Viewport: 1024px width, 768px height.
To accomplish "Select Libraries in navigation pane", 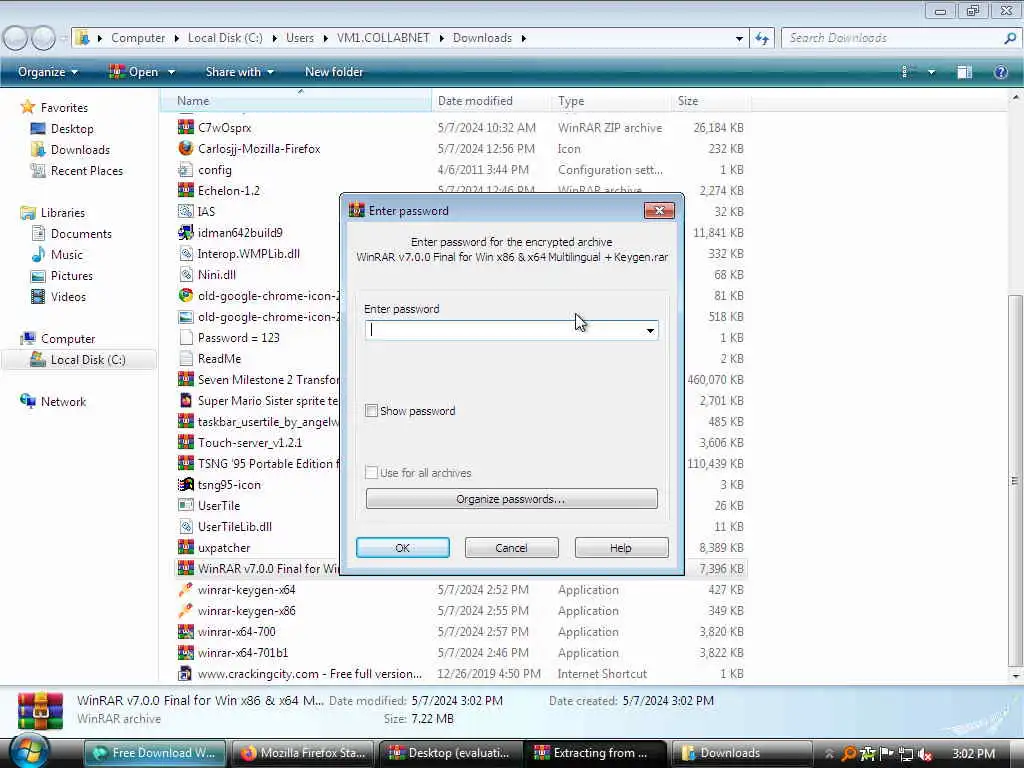I will tap(62, 212).
